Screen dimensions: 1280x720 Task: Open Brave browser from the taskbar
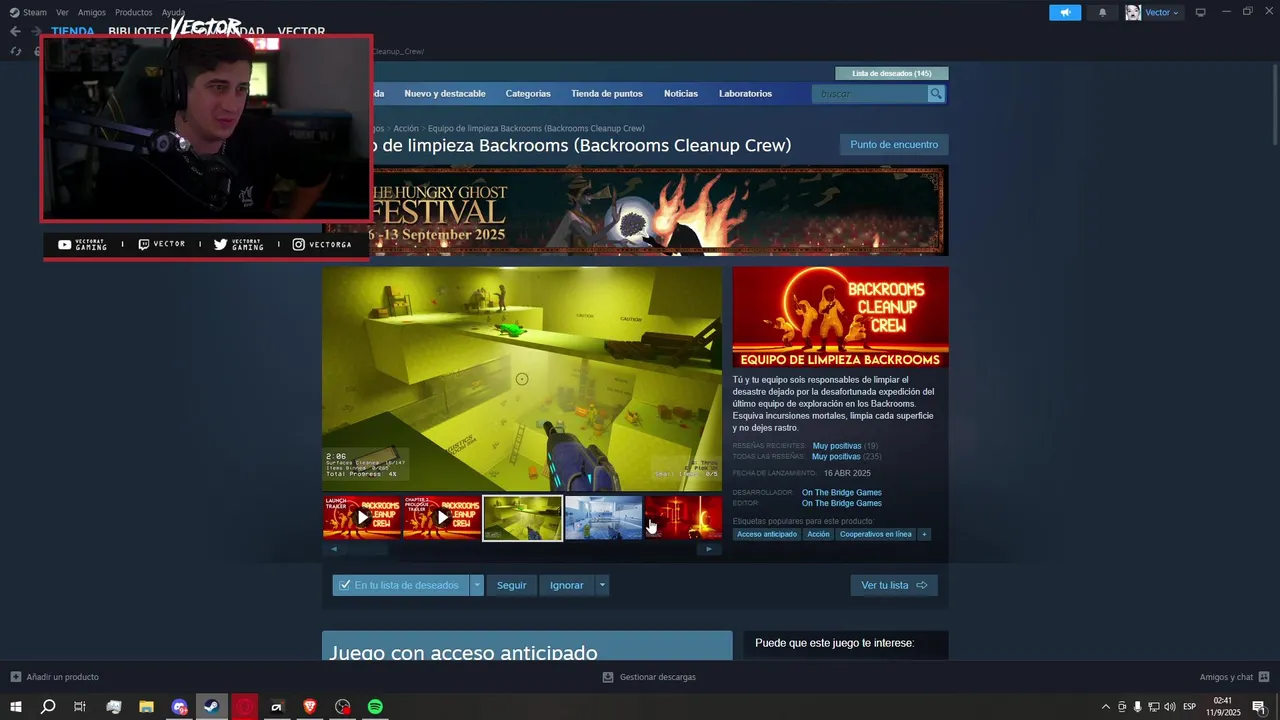(x=310, y=707)
